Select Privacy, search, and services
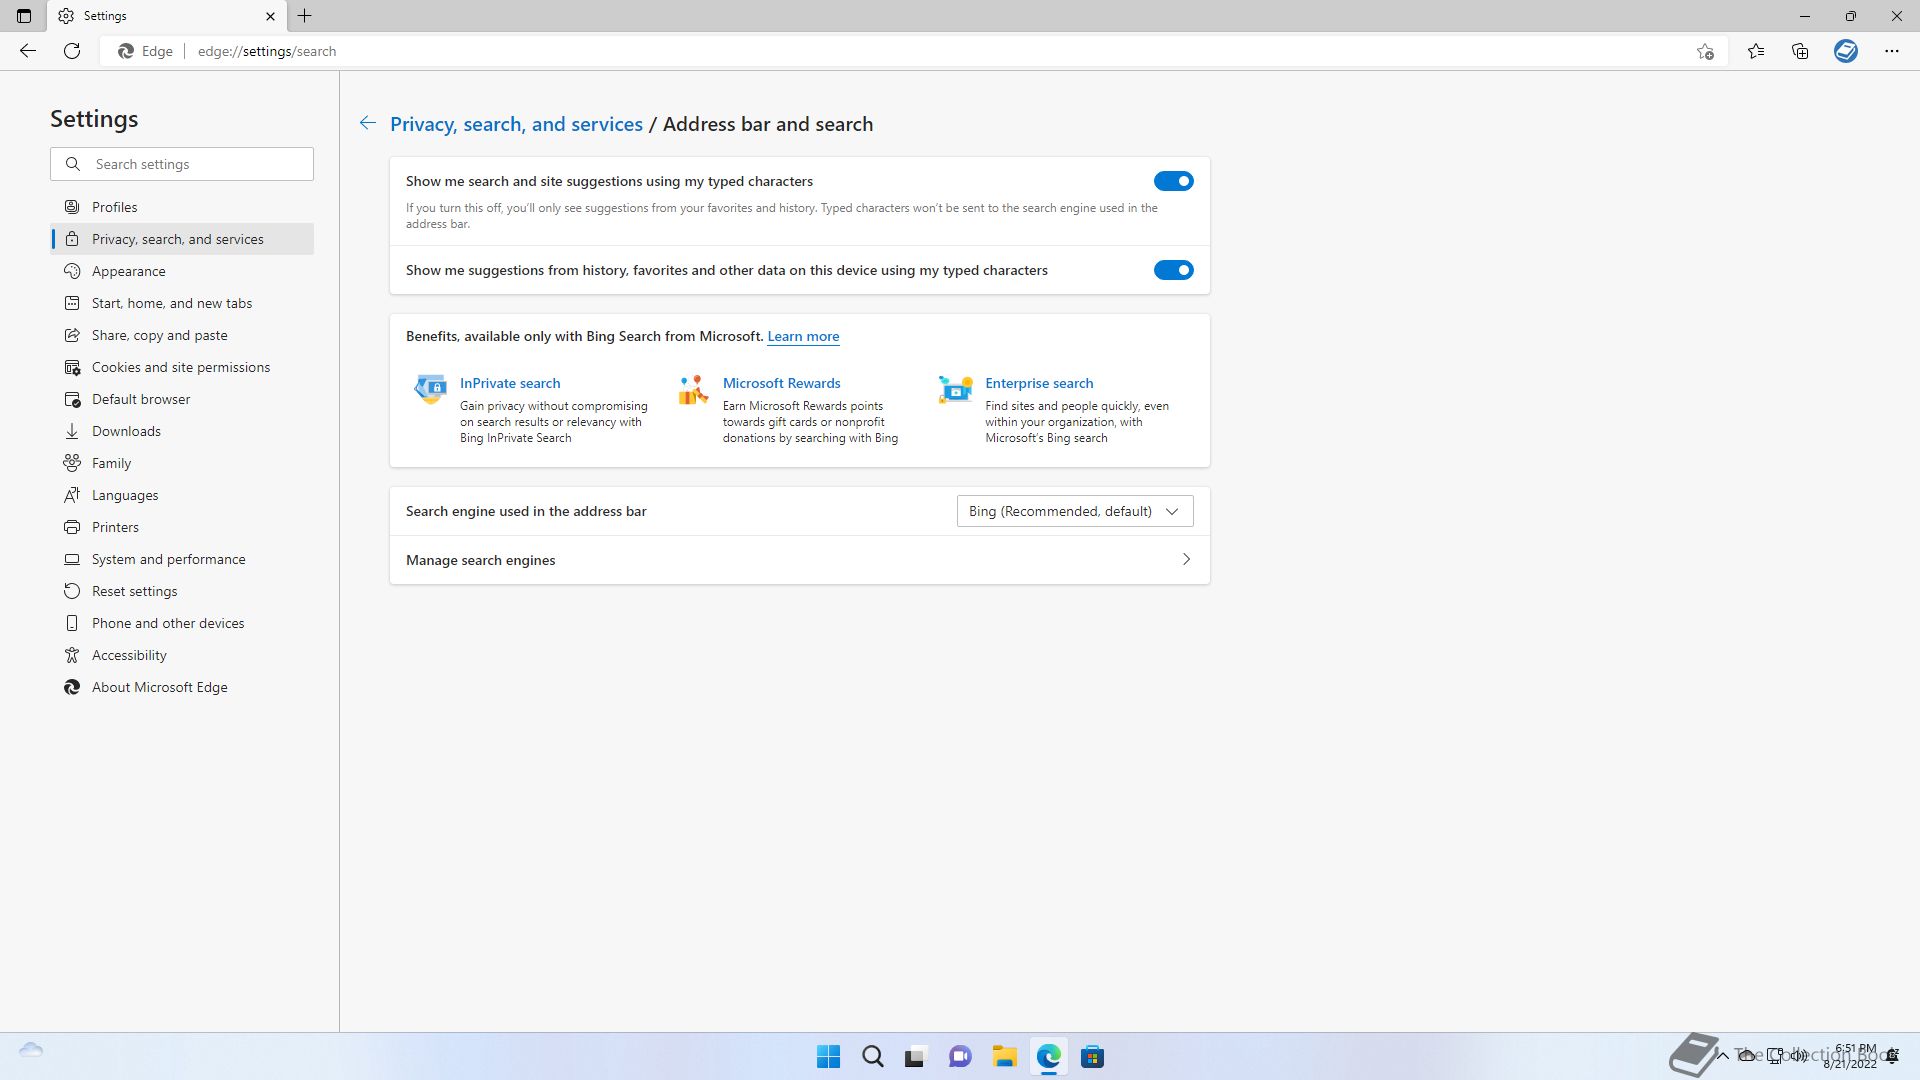The image size is (1920, 1080). click(182, 239)
